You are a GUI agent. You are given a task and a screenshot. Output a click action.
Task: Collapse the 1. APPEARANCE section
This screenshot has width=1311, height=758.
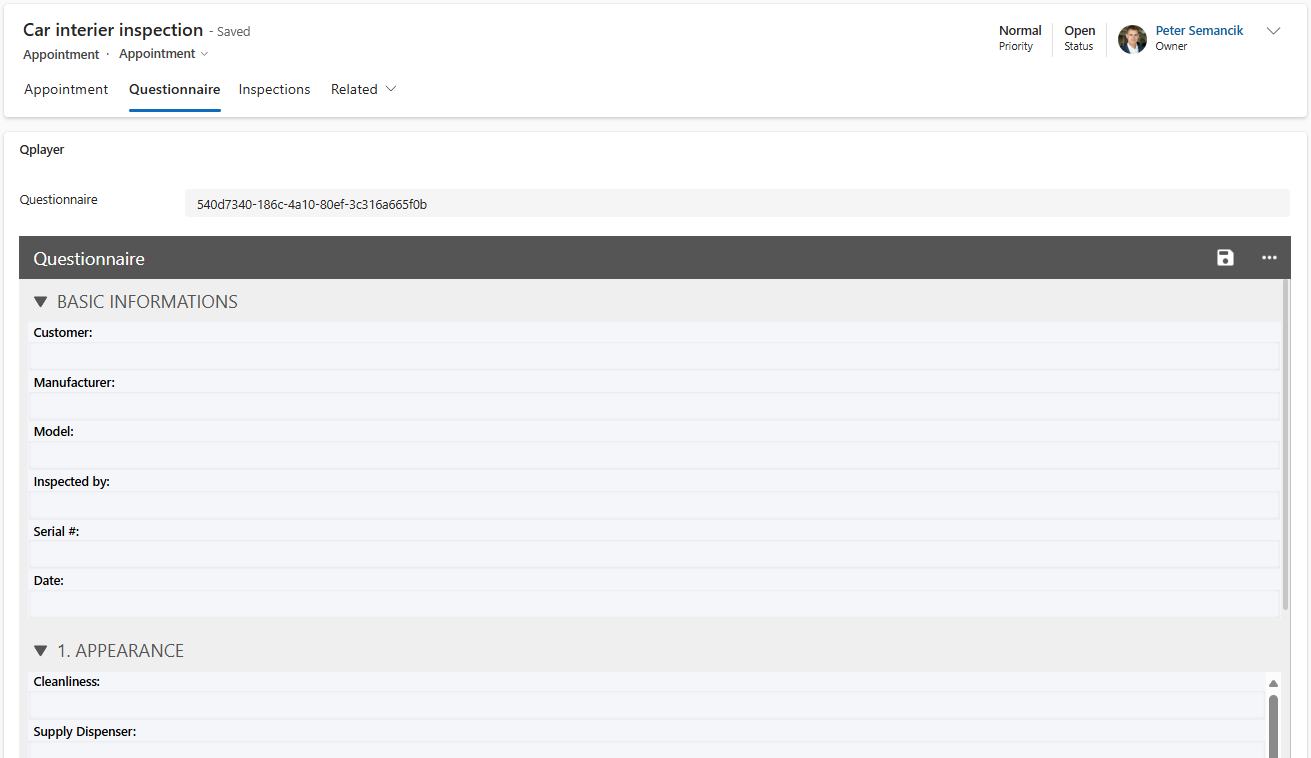[x=41, y=651]
